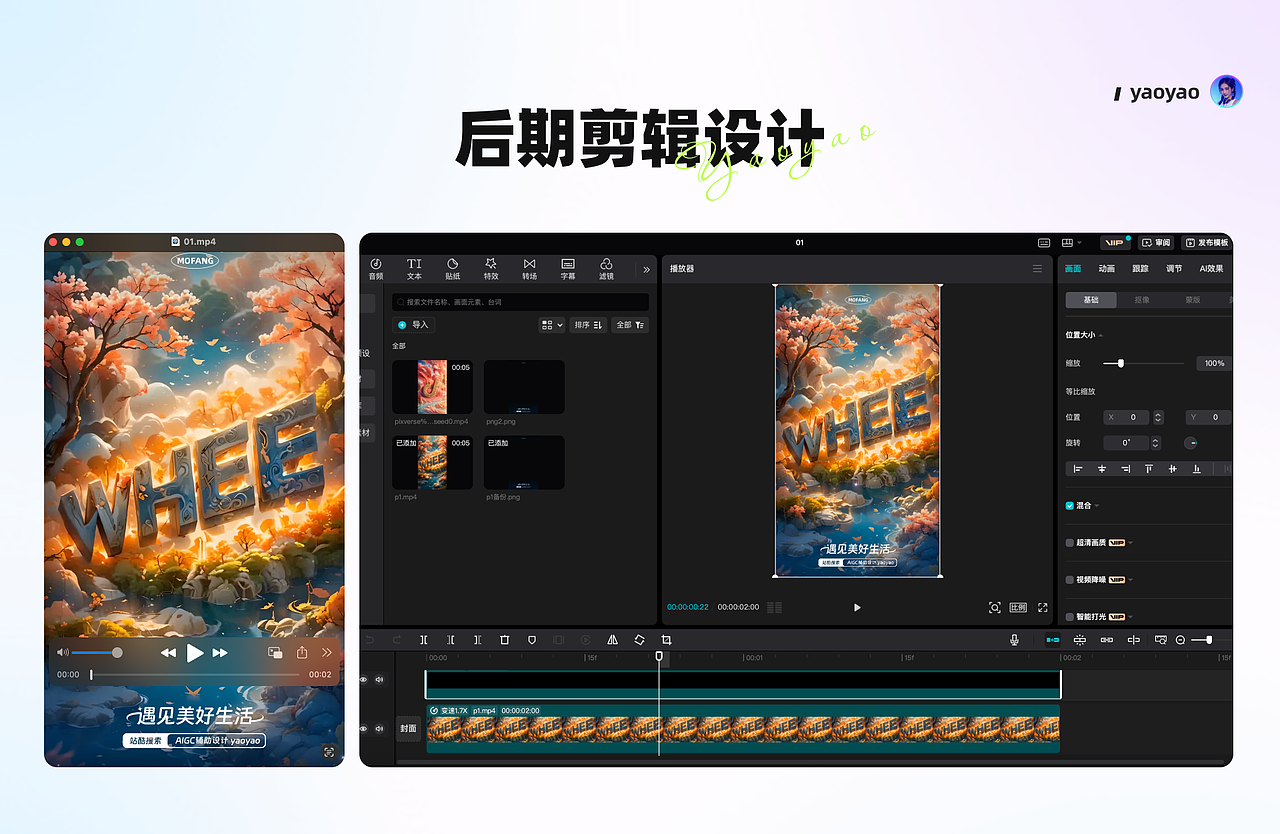1280x834 pixels.
Task: Align right using the align icon
Action: [1125, 468]
